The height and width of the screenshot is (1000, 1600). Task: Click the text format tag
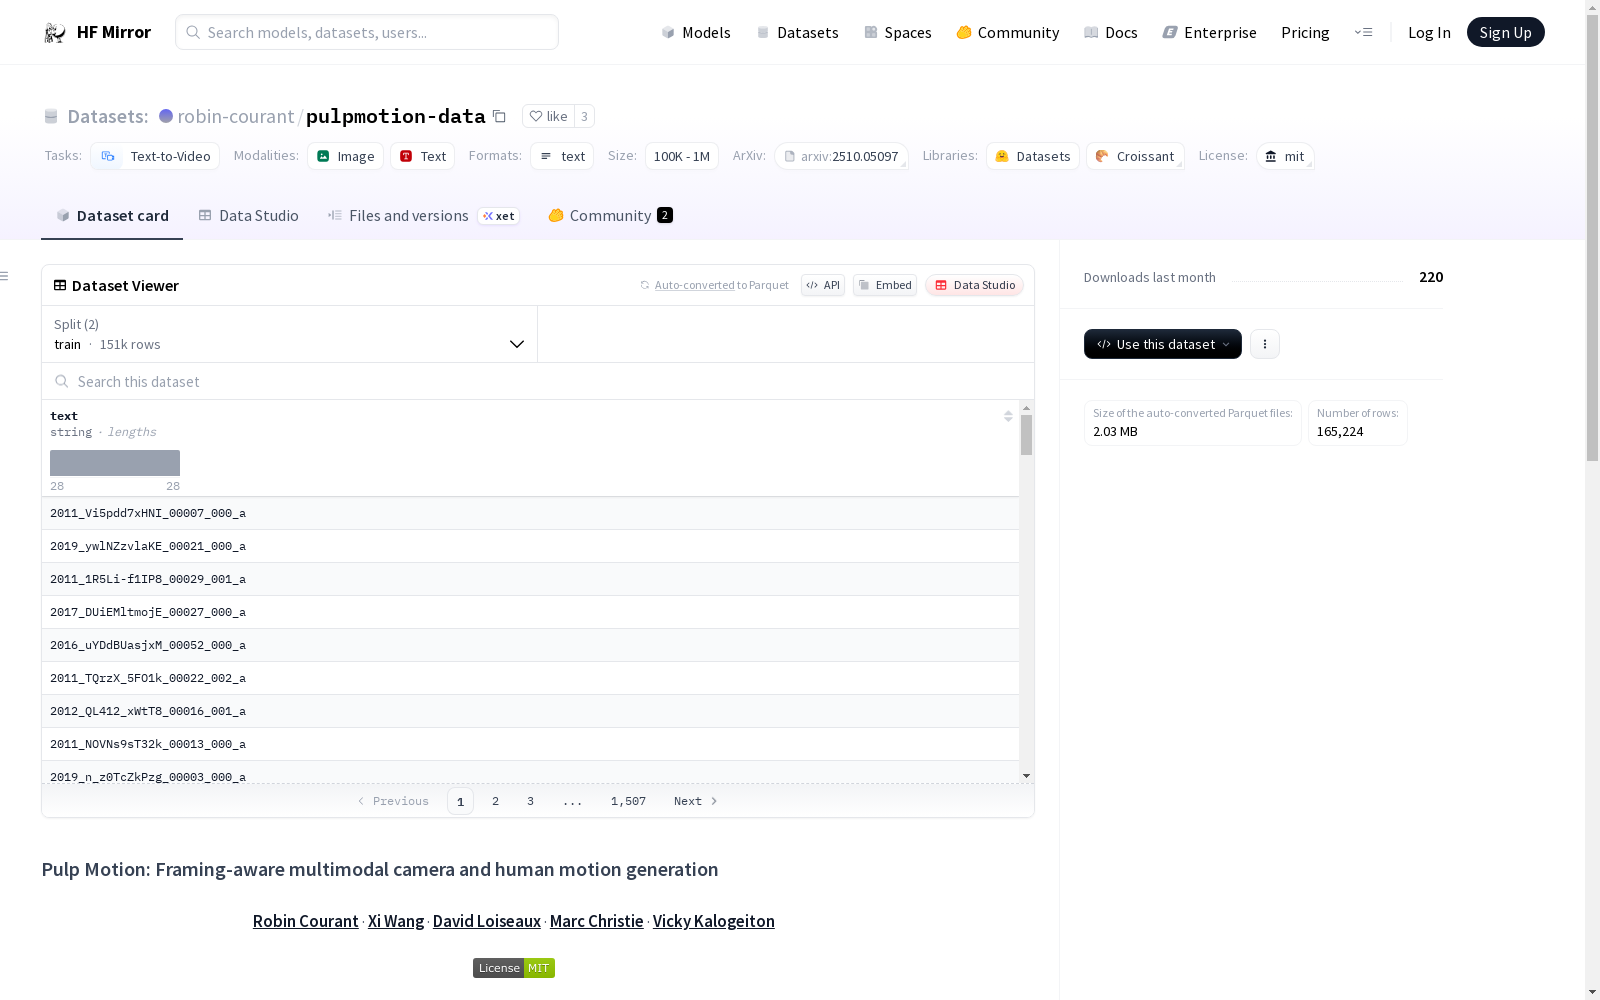[562, 156]
